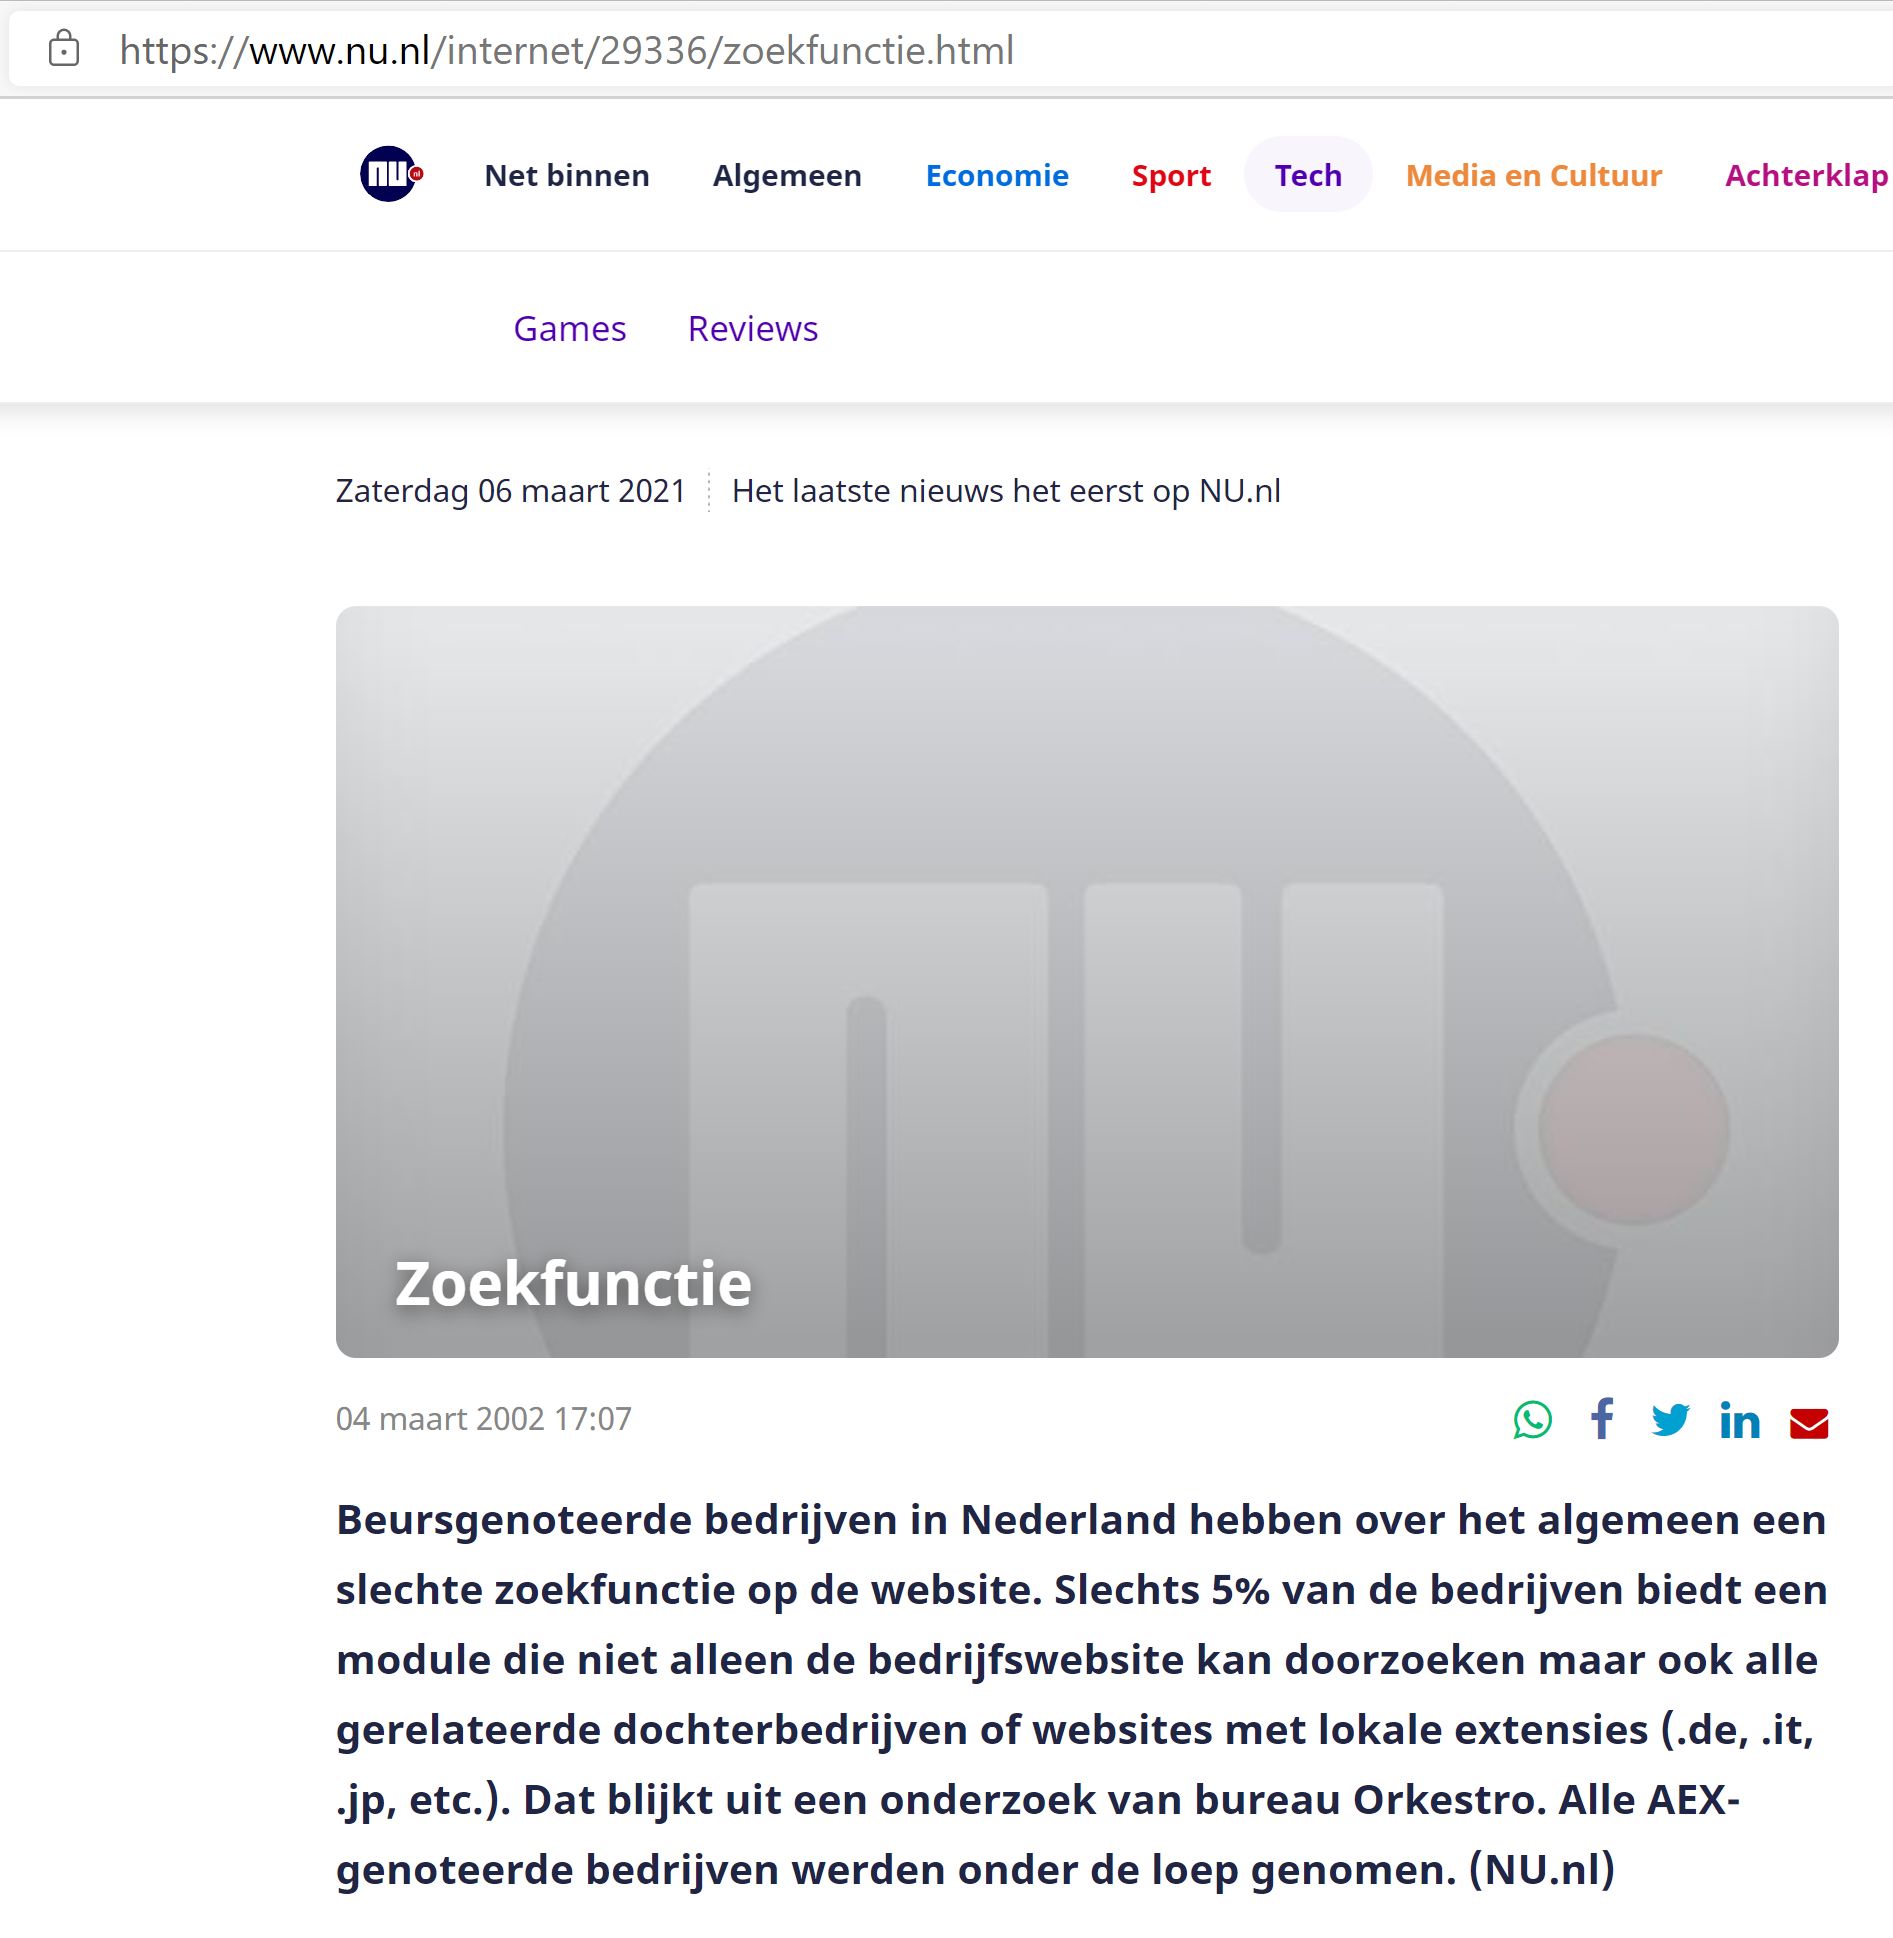The width and height of the screenshot is (1893, 1938).
Task: Click the lock icon in address bar
Action: point(64,49)
